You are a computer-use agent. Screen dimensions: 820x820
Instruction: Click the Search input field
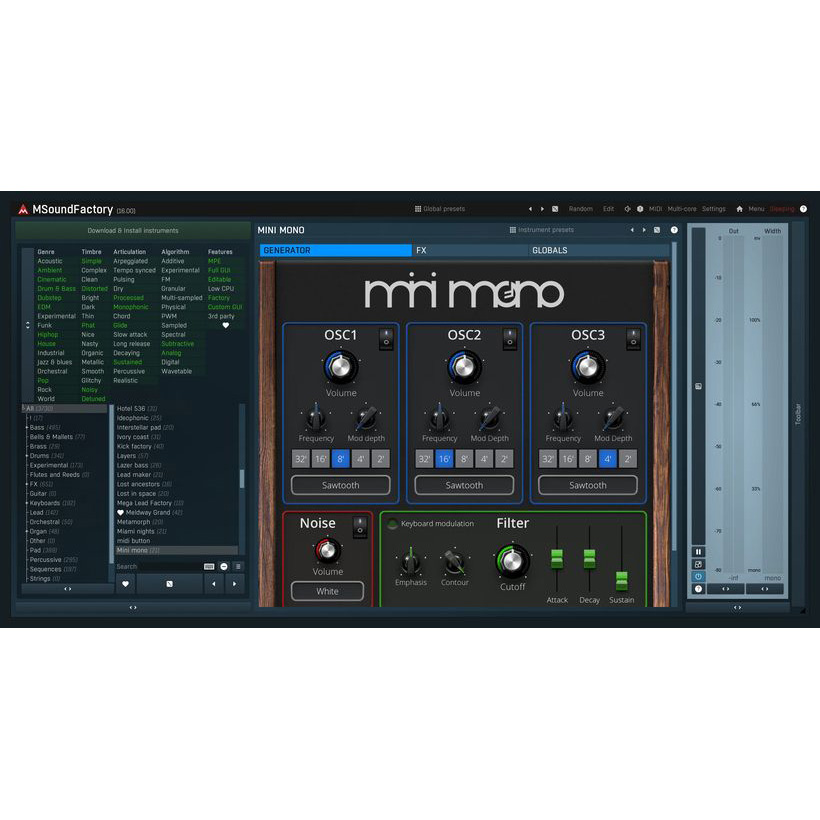coord(158,566)
